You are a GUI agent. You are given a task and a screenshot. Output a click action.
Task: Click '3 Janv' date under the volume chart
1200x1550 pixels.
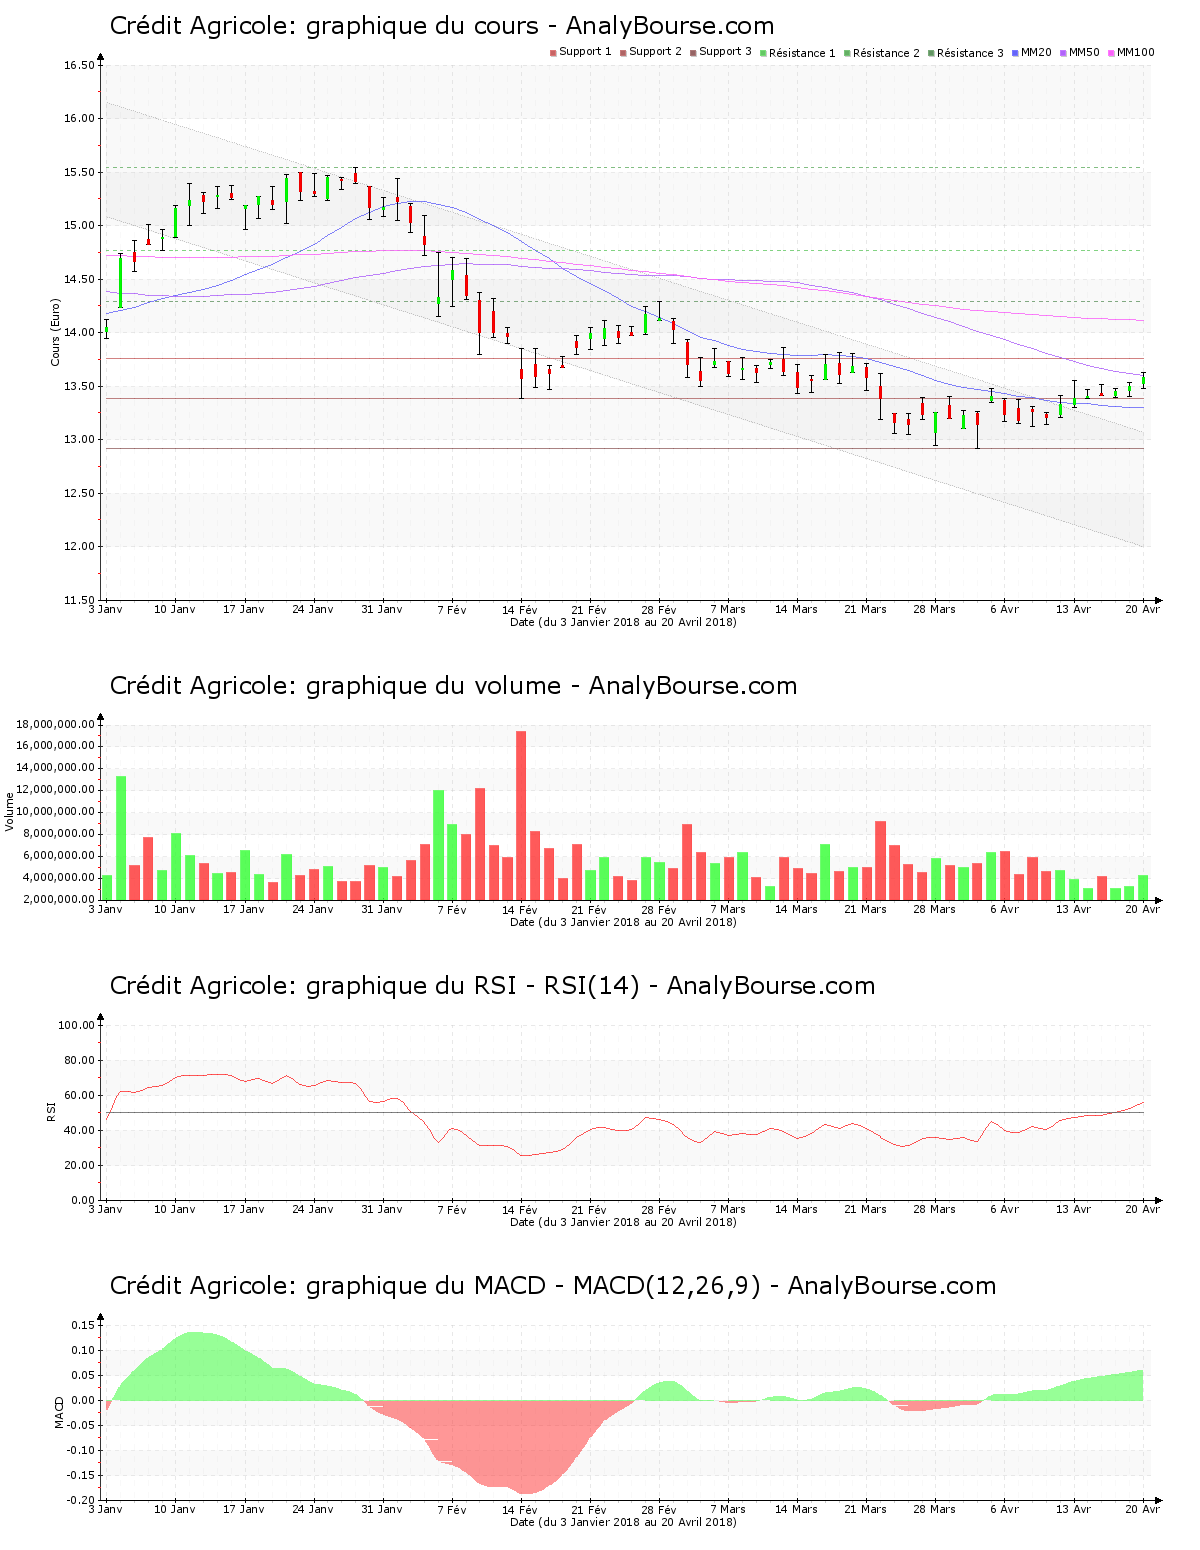pyautogui.click(x=105, y=909)
